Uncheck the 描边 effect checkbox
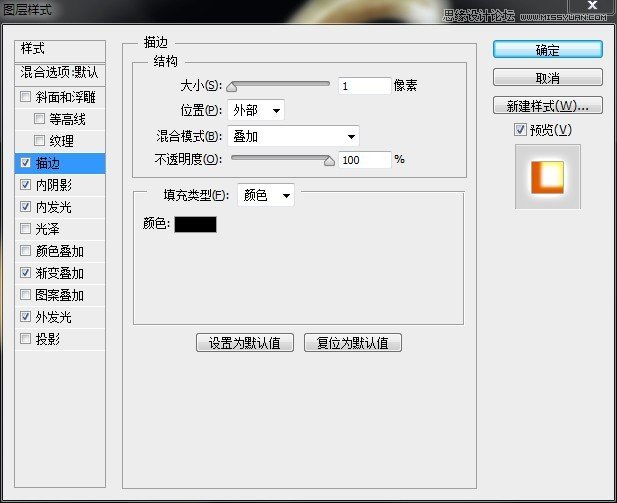 (x=25, y=163)
